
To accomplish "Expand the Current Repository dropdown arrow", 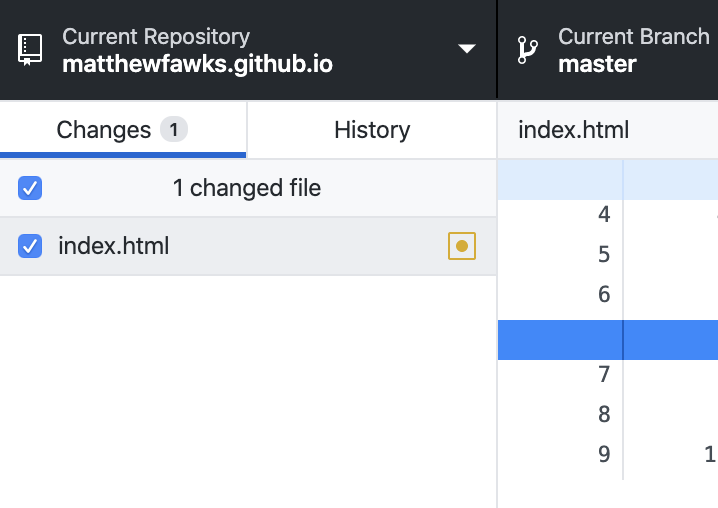I will tap(467, 49).
